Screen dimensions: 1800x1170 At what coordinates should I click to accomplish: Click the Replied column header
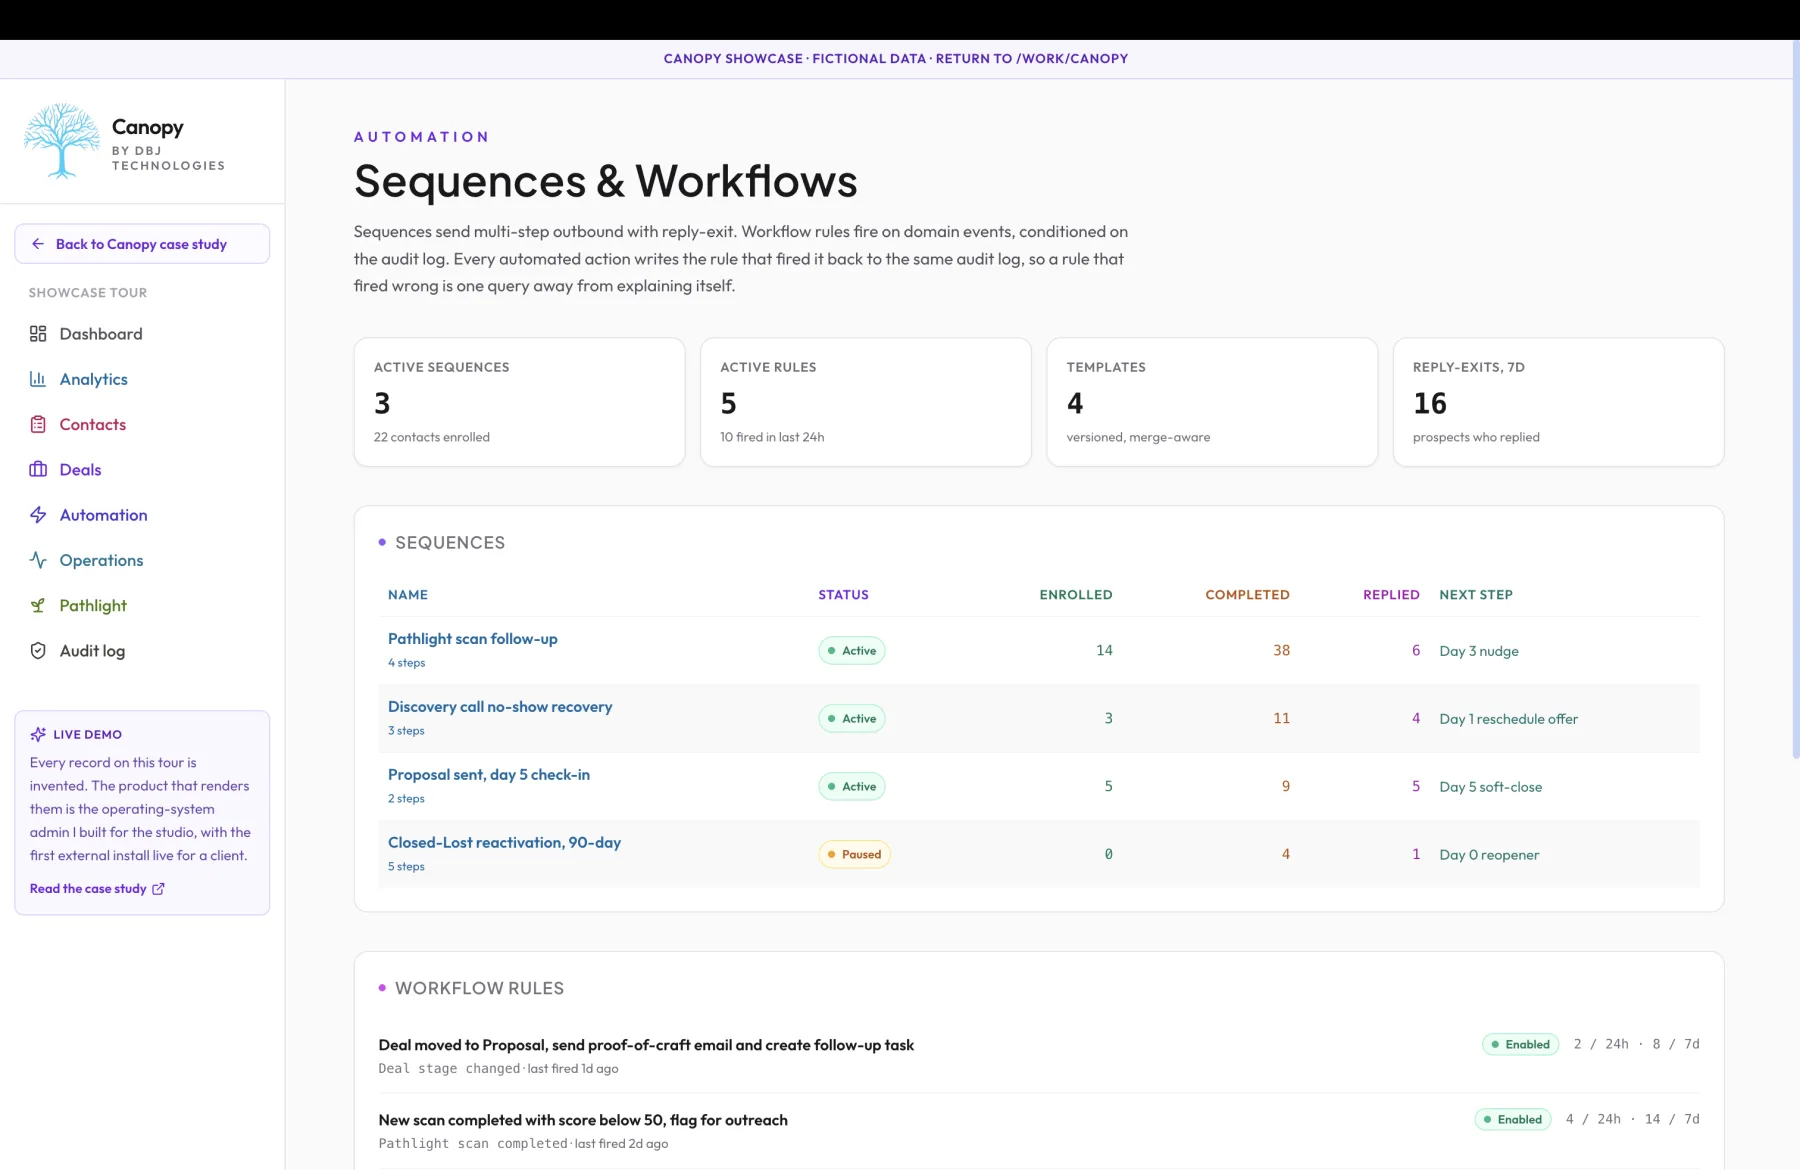click(x=1391, y=595)
